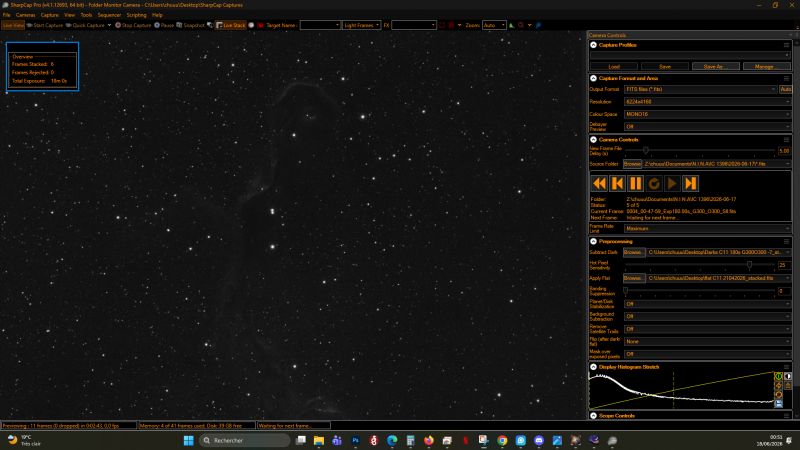The image size is (800, 450).
Task: Open the Frame Rate Limit dropdown showing Maximum
Action: tap(708, 229)
